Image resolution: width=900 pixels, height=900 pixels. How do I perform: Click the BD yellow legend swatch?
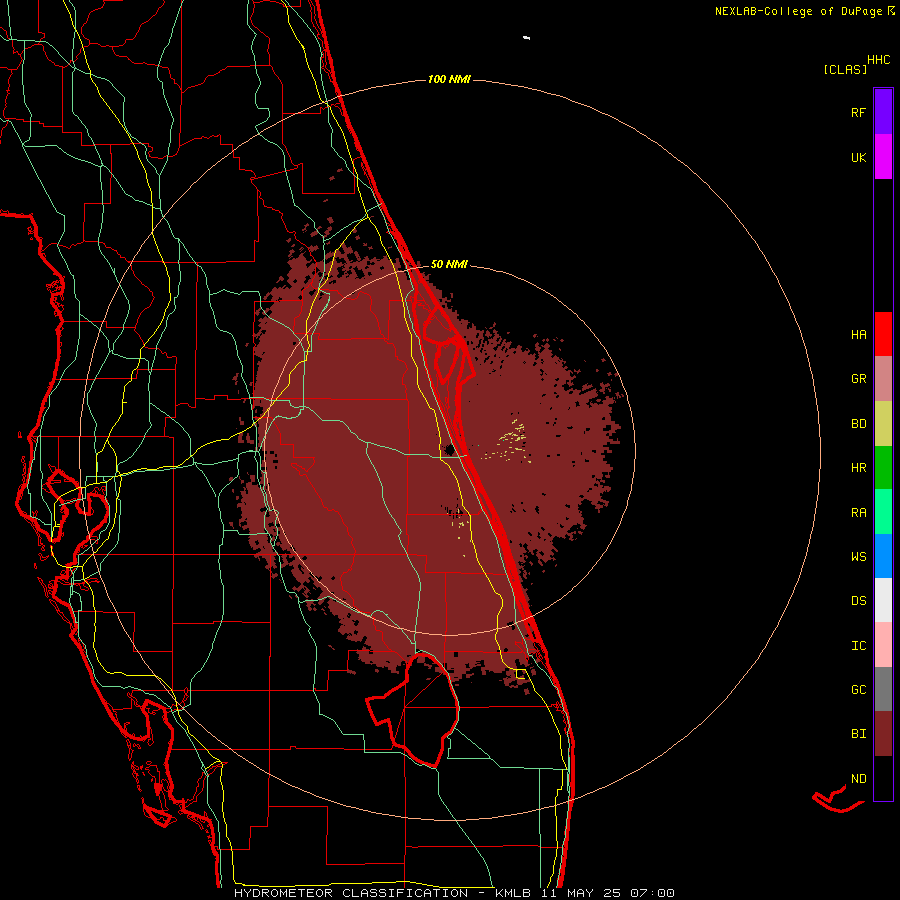(x=883, y=423)
